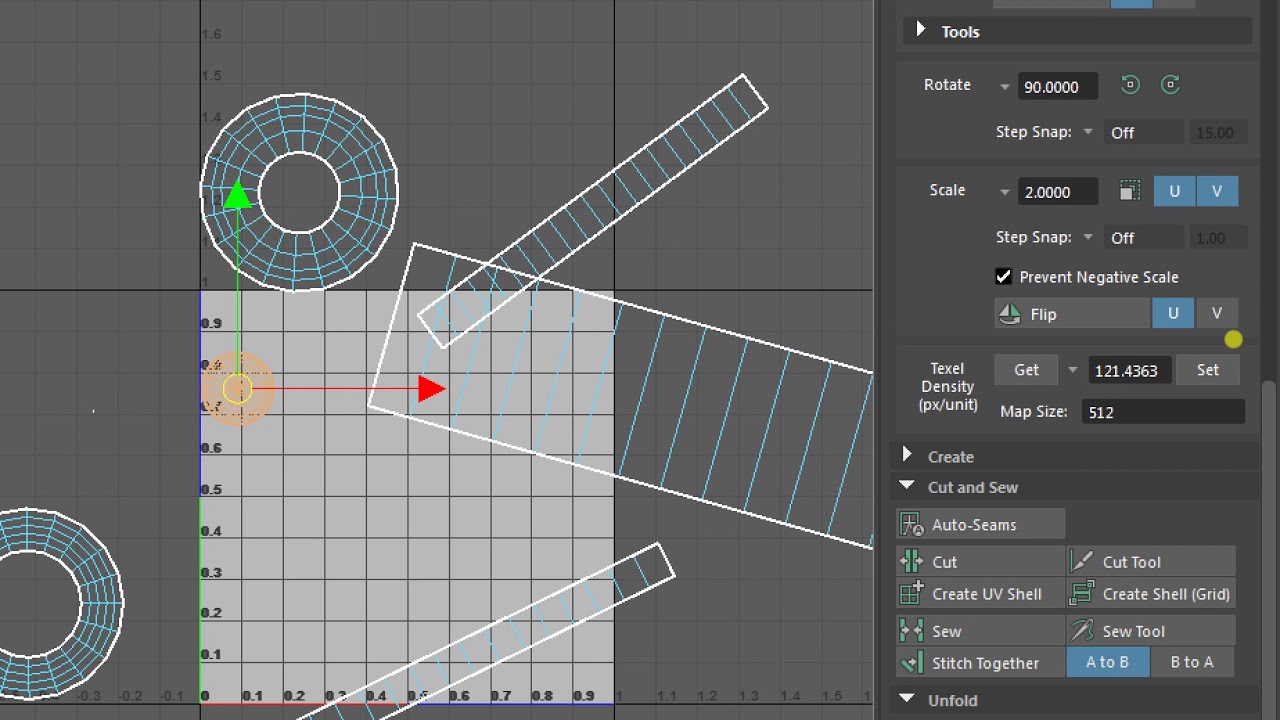Uncheck Prevent Negative Scale
The image size is (1280, 720).
coord(1003,277)
